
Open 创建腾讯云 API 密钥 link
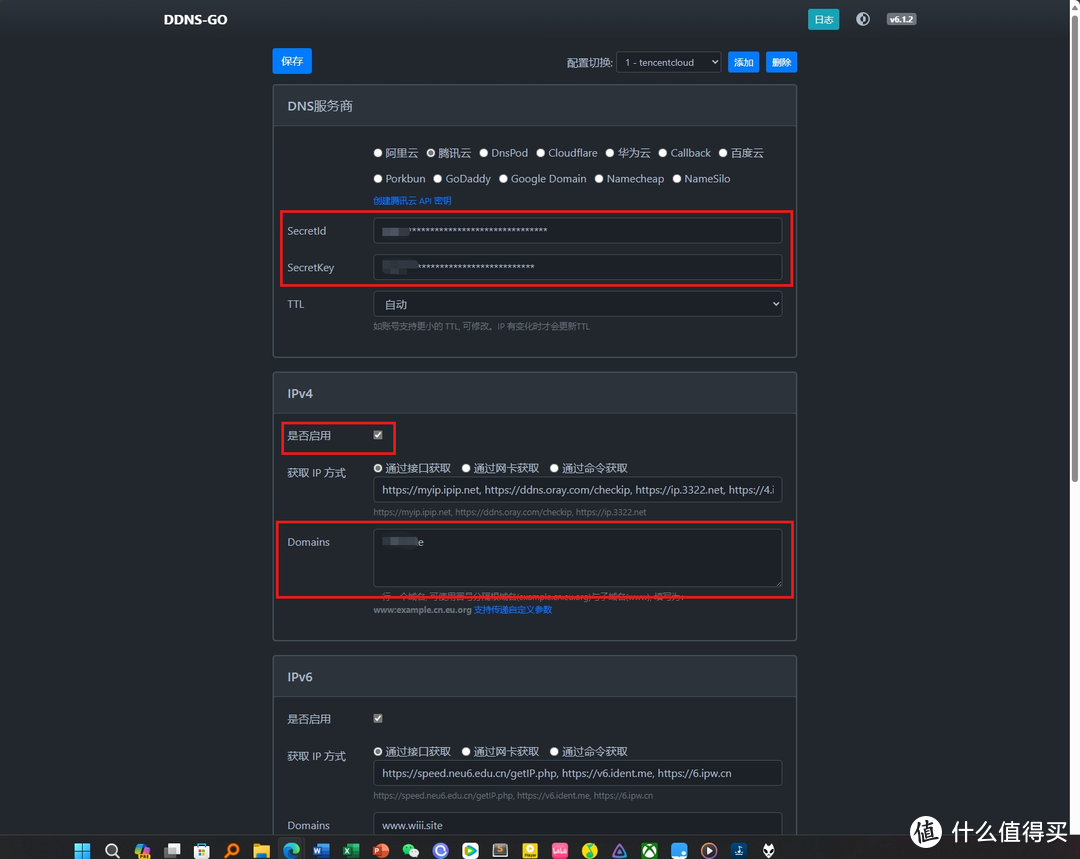point(412,200)
